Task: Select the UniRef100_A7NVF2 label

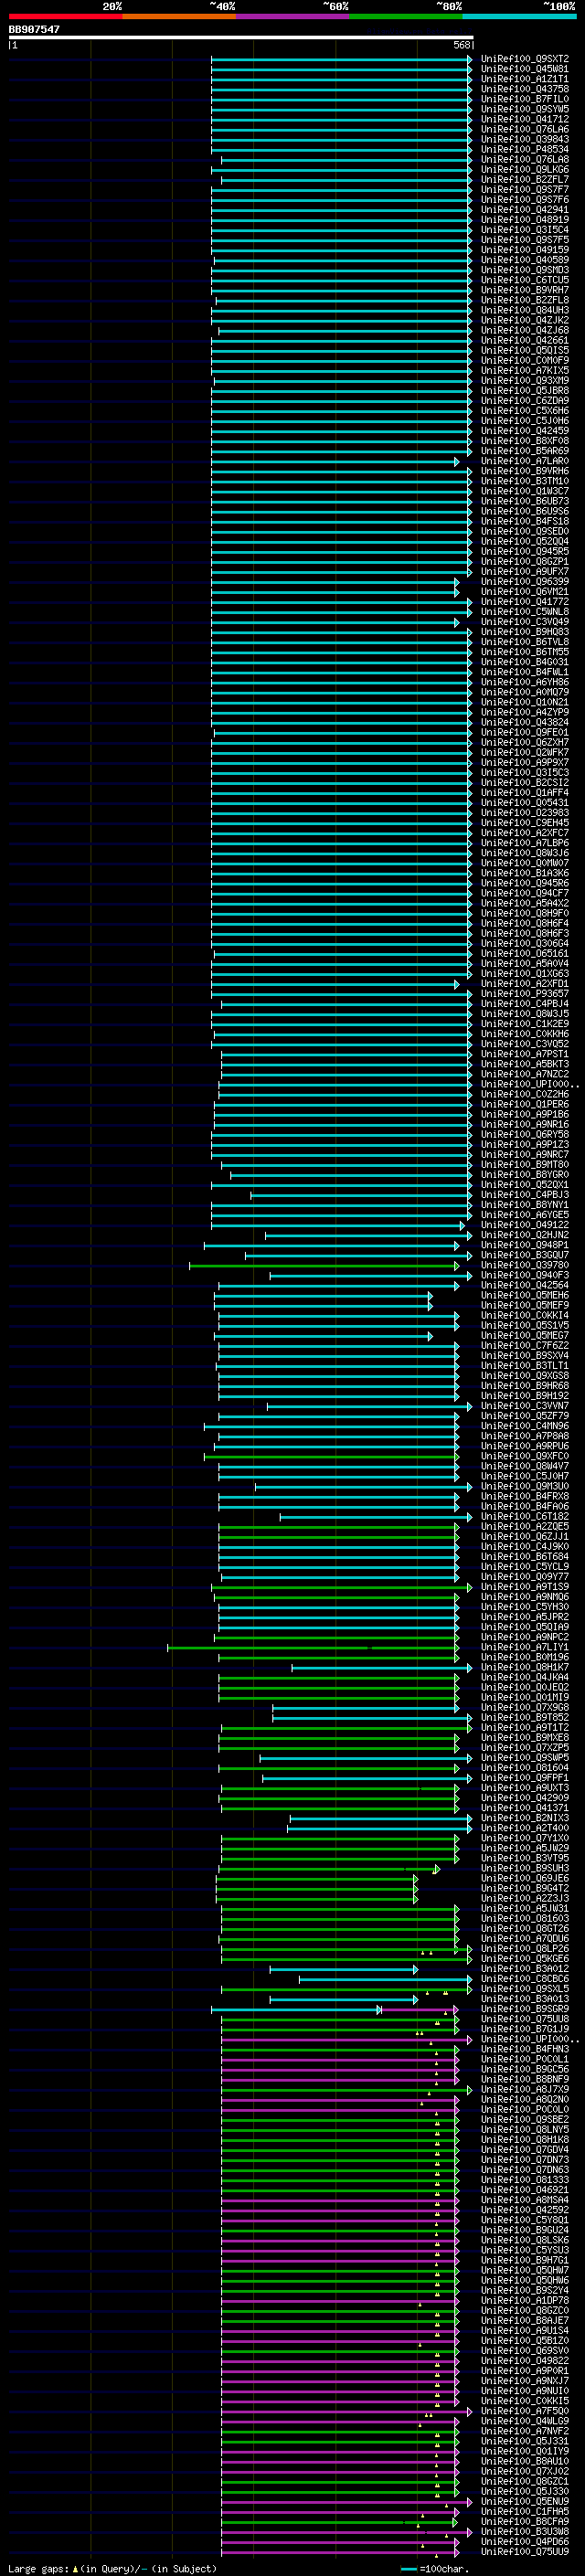Action: tap(525, 2430)
